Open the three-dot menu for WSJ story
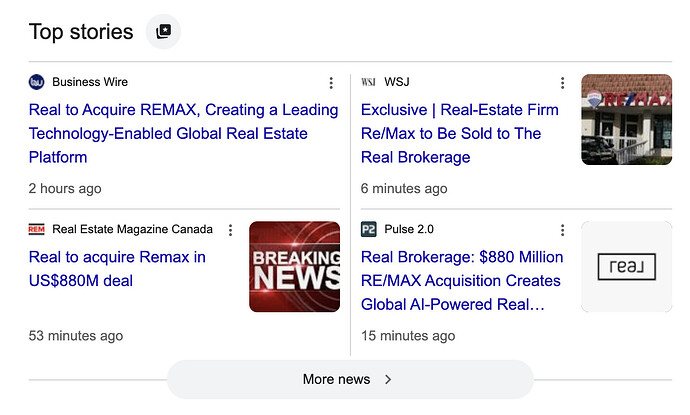The height and width of the screenshot is (415, 690). [x=562, y=83]
